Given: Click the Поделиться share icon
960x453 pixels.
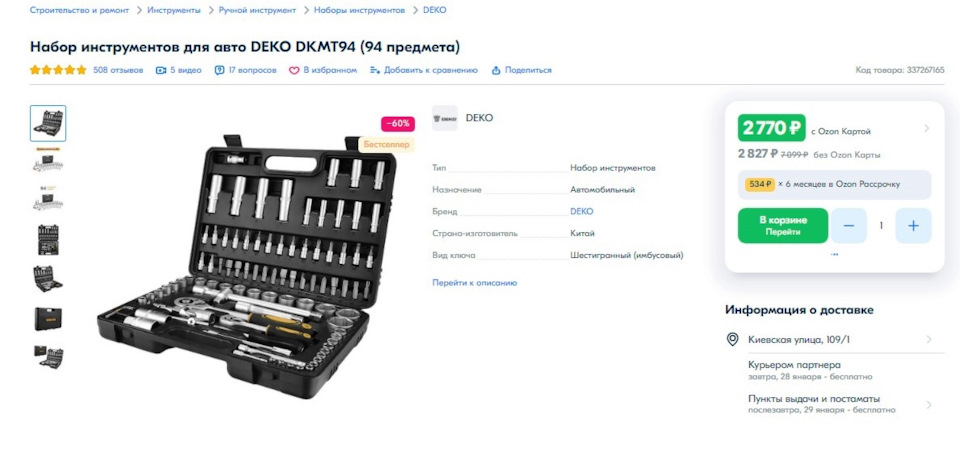Looking at the screenshot, I should pos(497,70).
